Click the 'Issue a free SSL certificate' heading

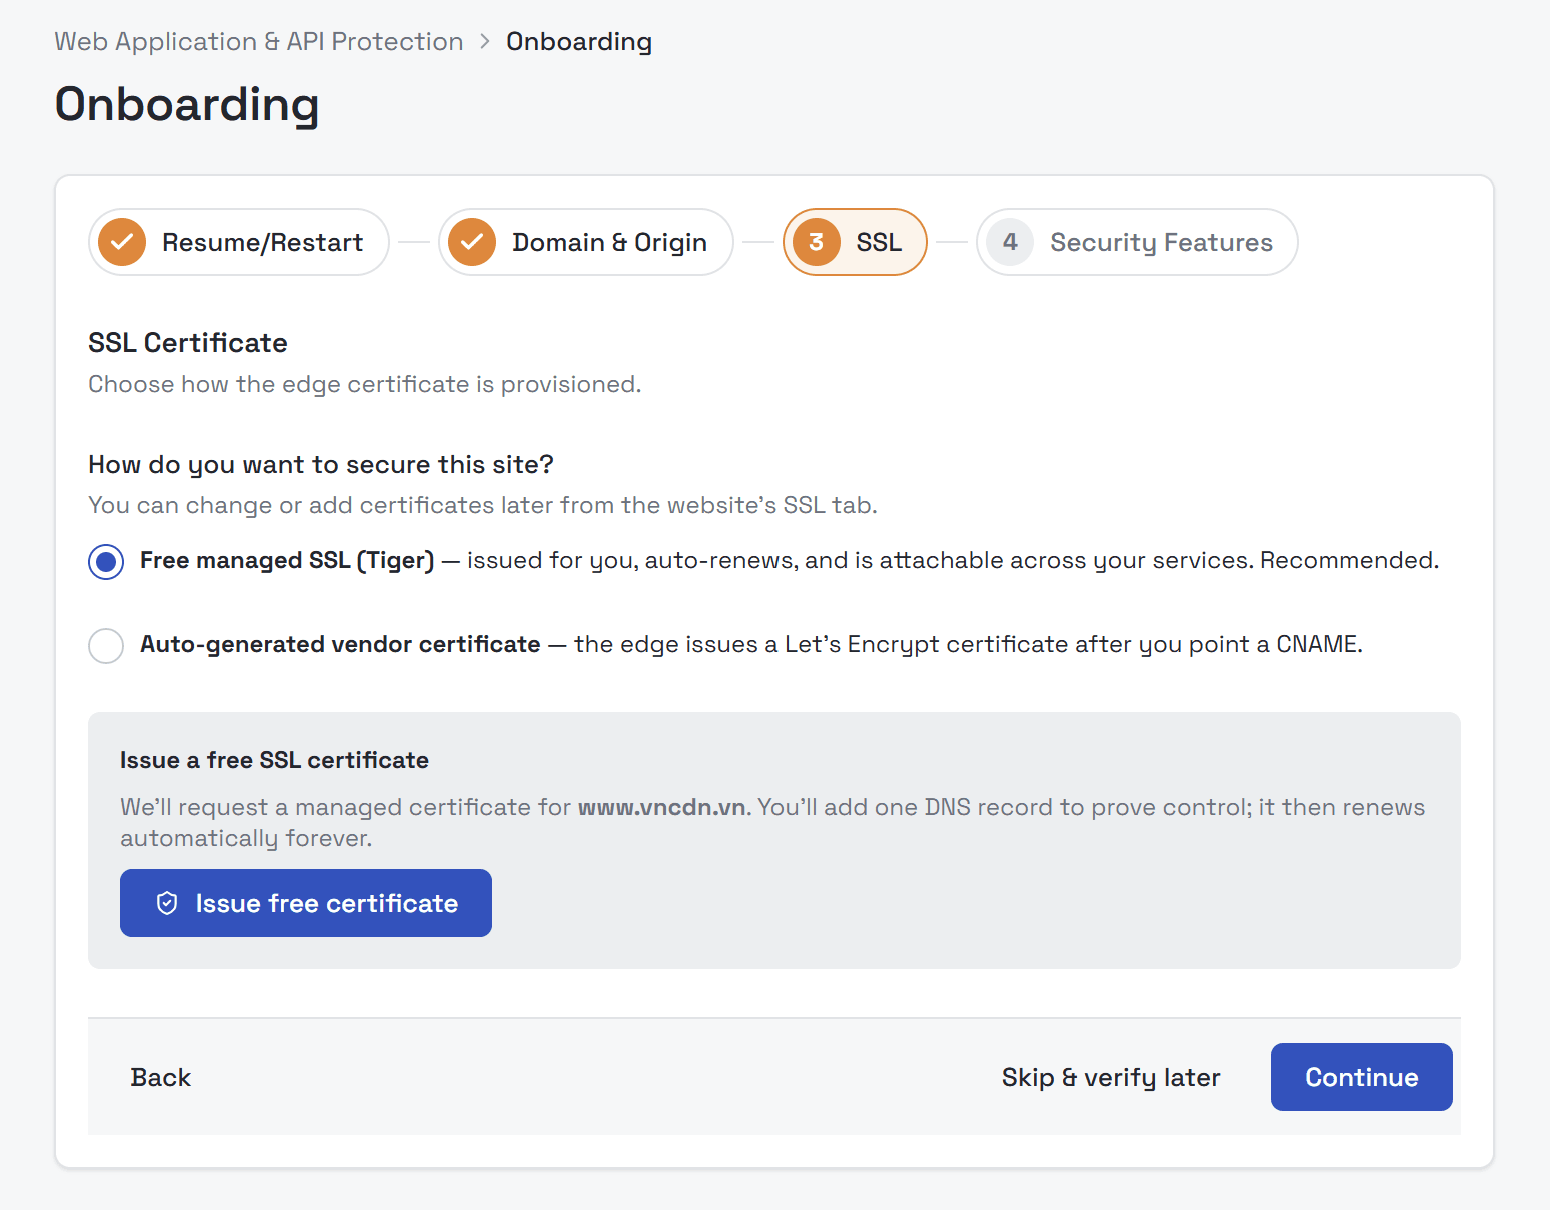(x=274, y=760)
